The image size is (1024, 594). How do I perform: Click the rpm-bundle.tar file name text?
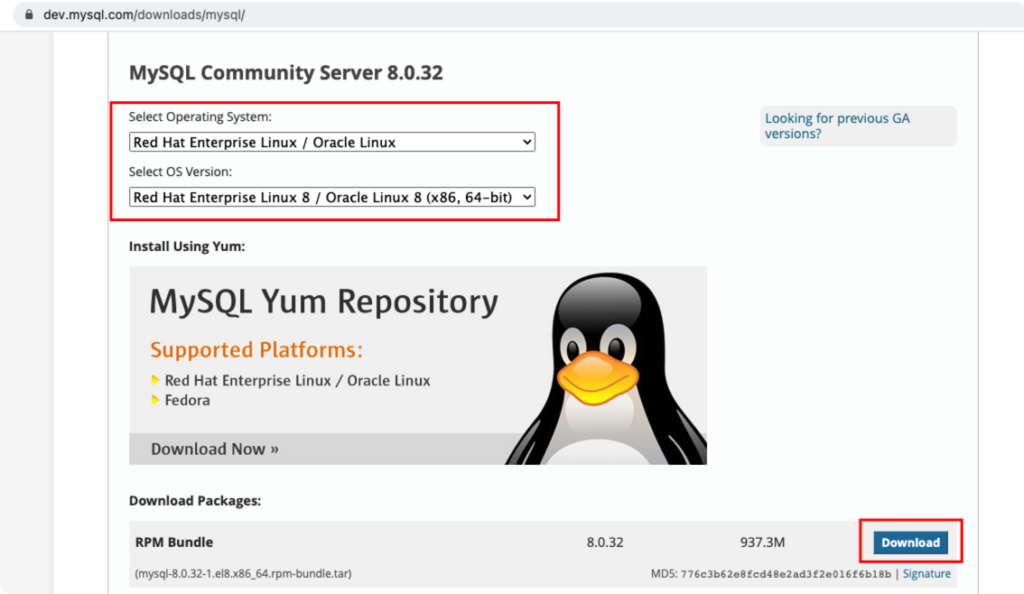(x=243, y=574)
